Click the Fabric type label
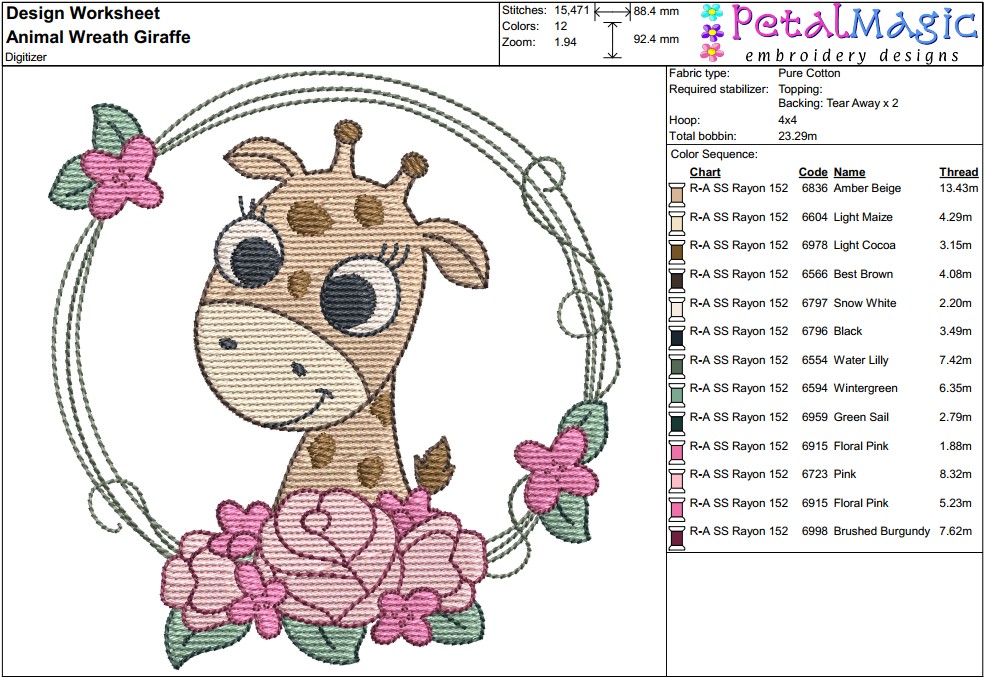 pyautogui.click(x=699, y=73)
